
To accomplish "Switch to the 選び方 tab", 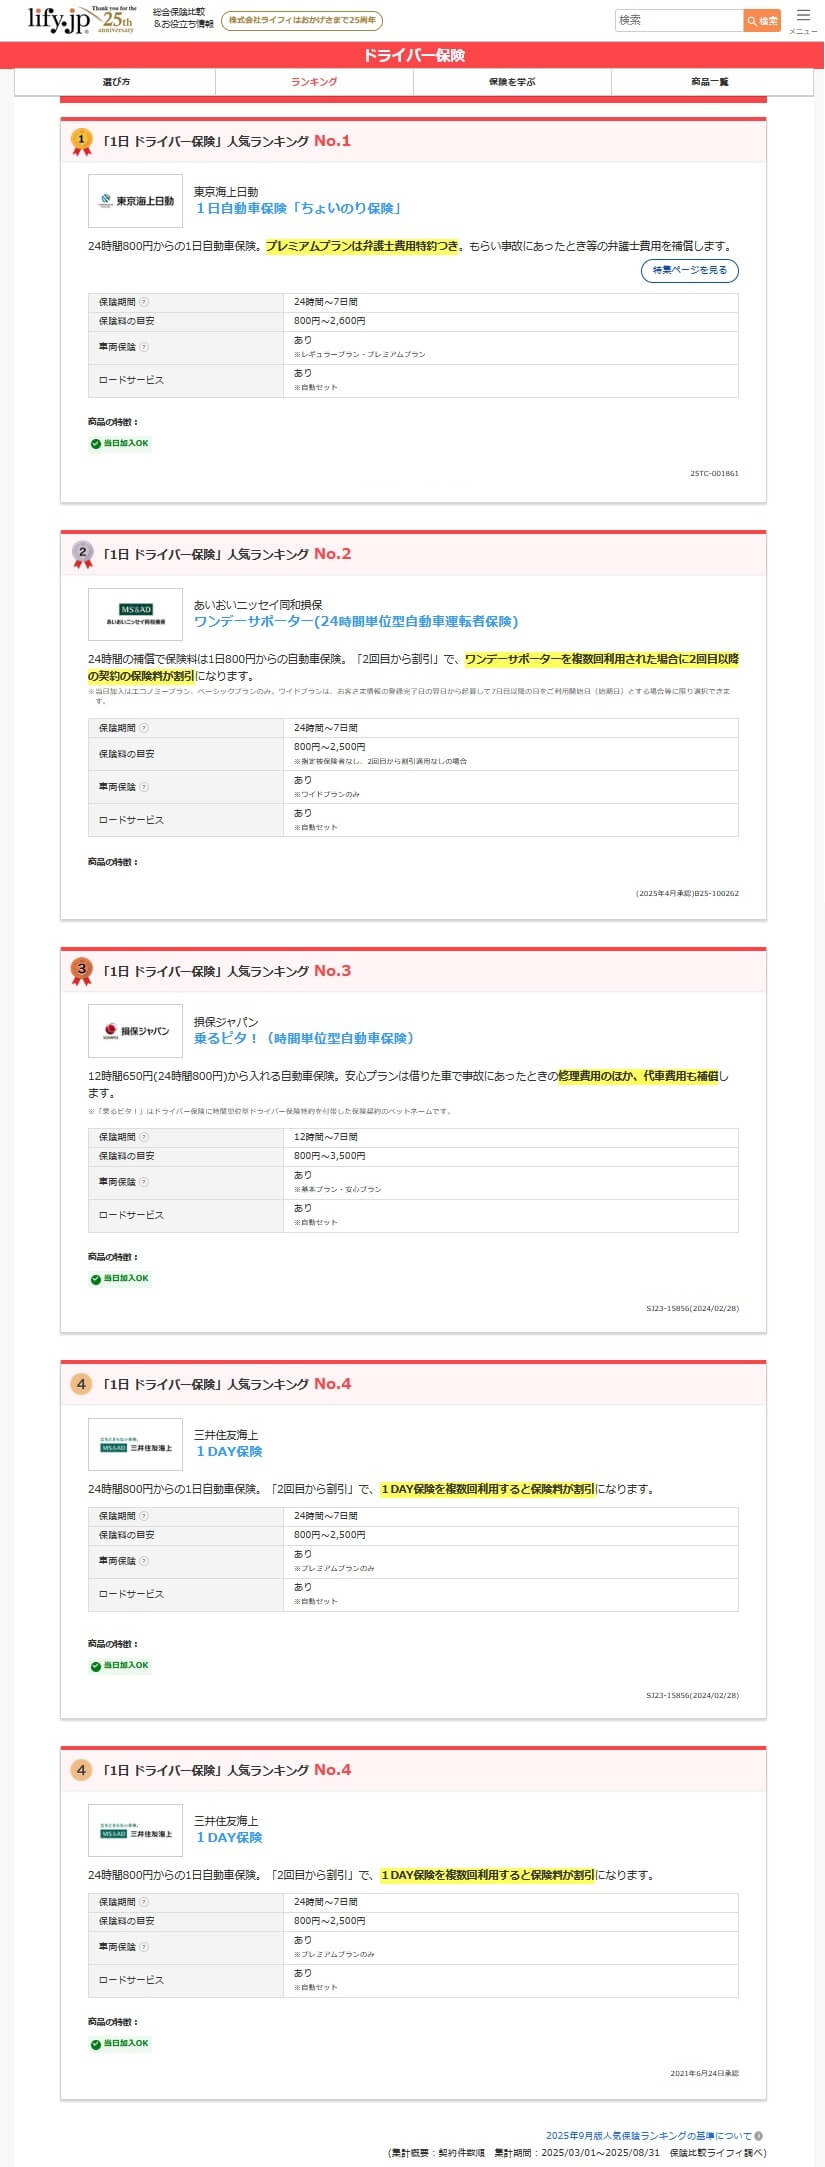I will (116, 82).
